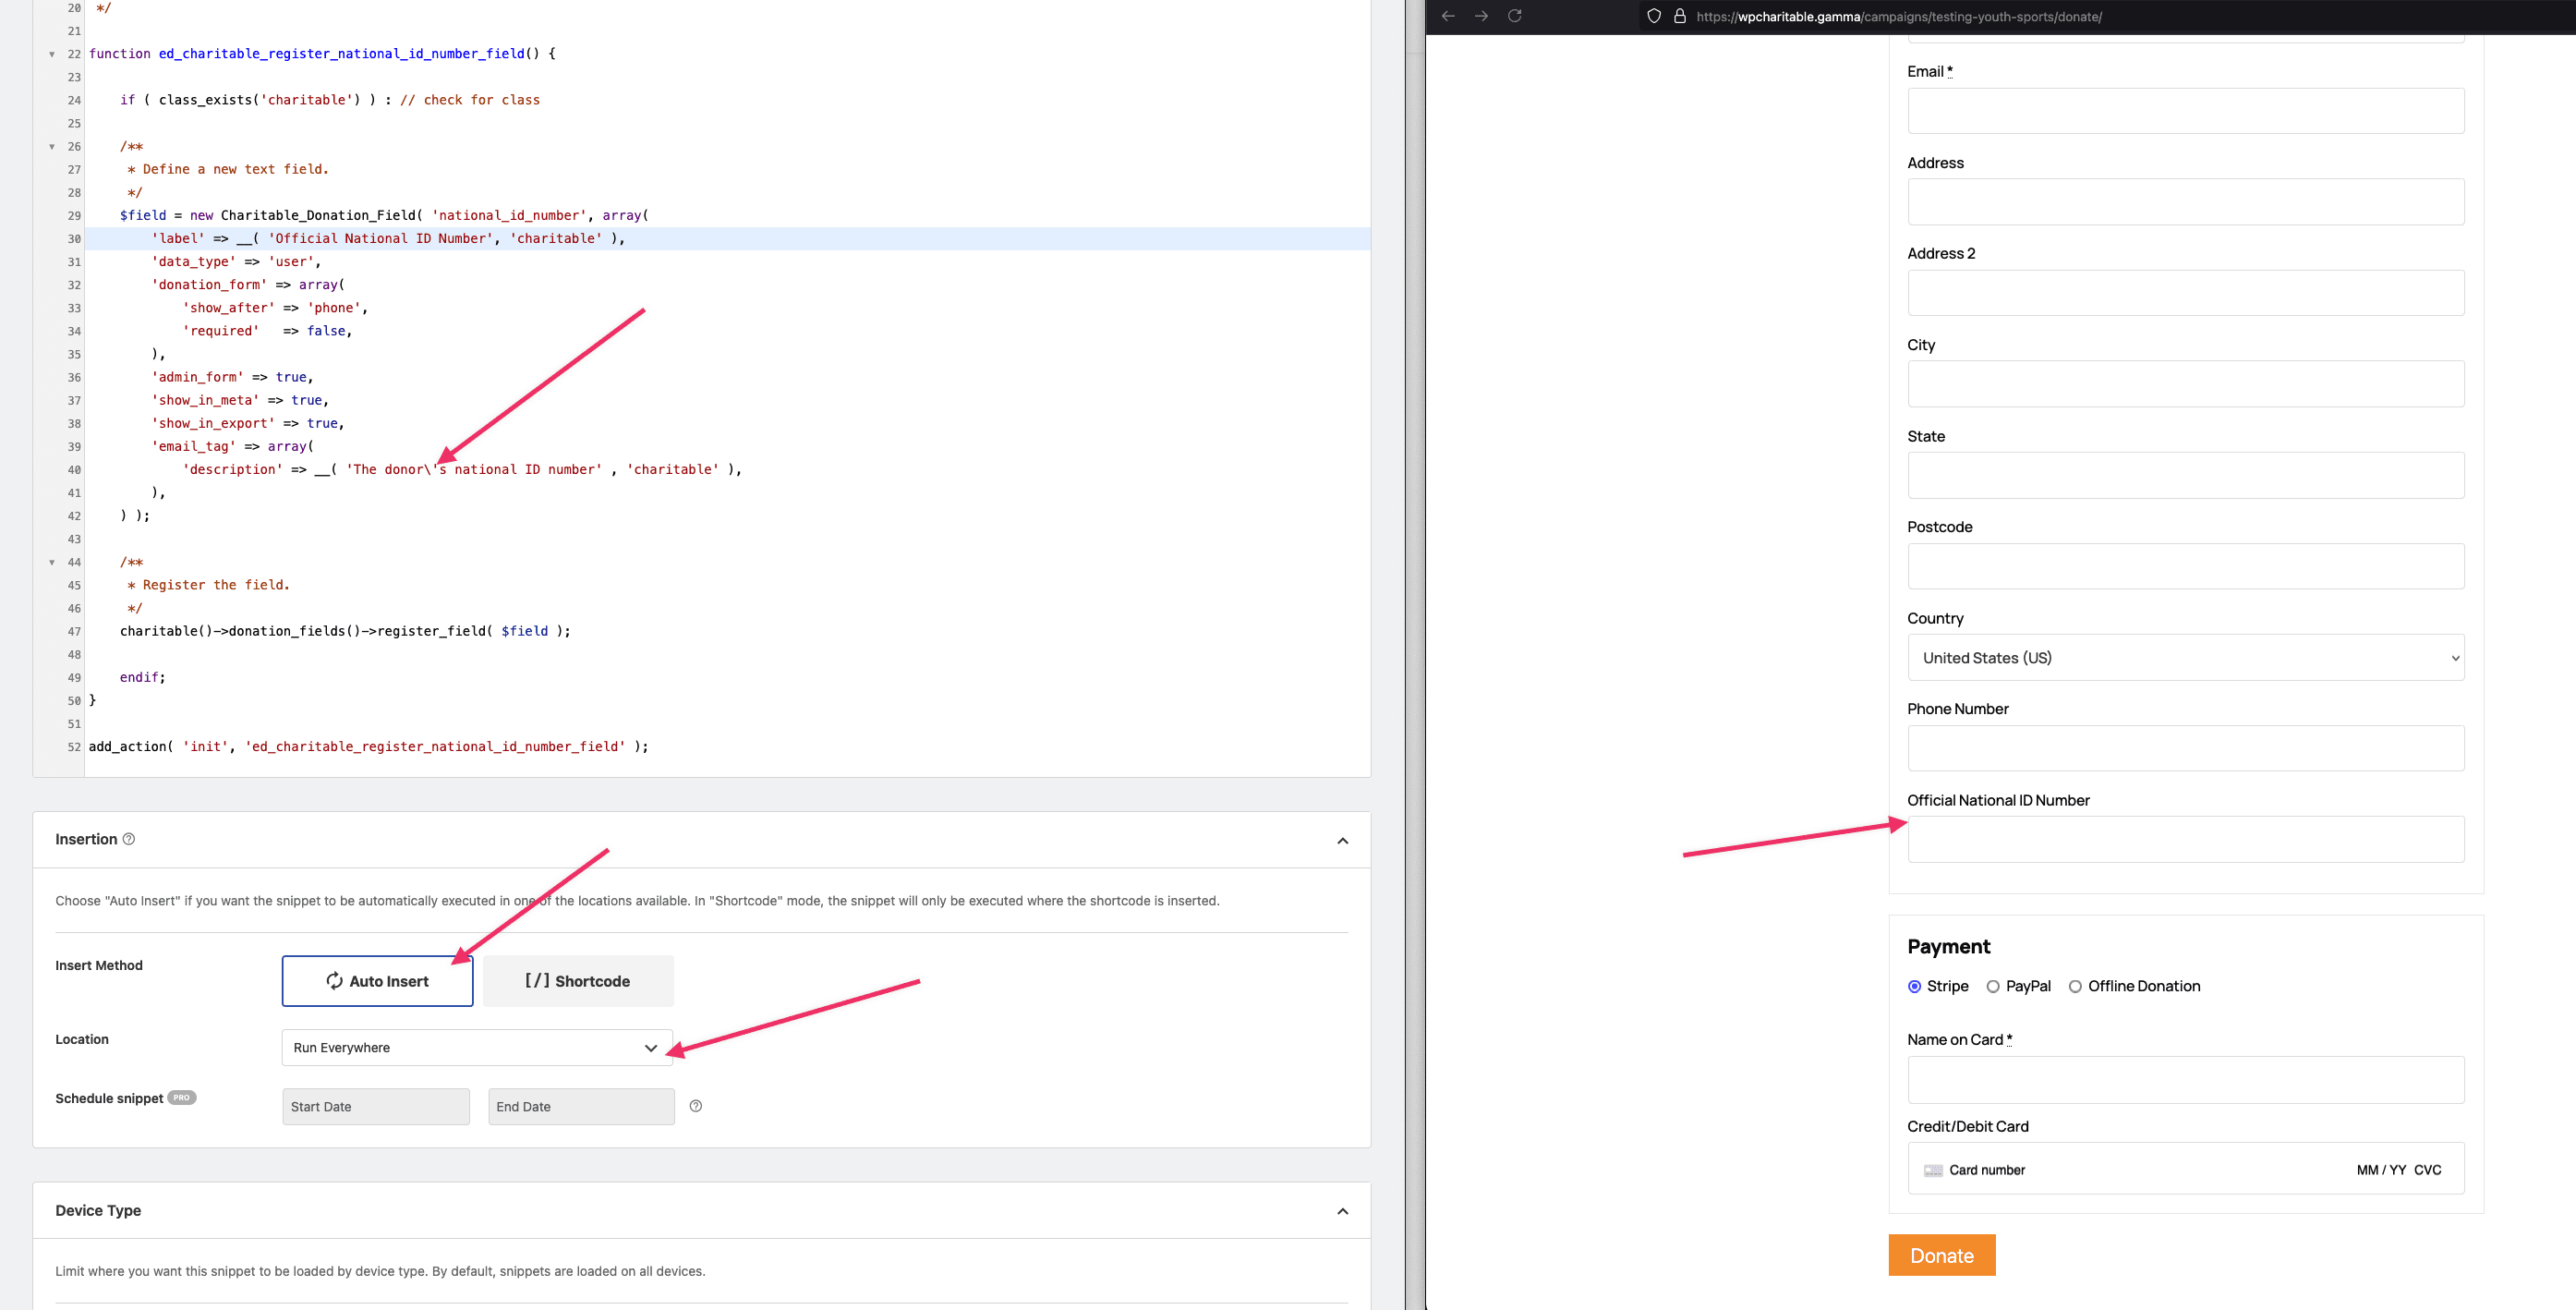
Task: Click the MM / YY expiry field
Action: (2381, 1170)
